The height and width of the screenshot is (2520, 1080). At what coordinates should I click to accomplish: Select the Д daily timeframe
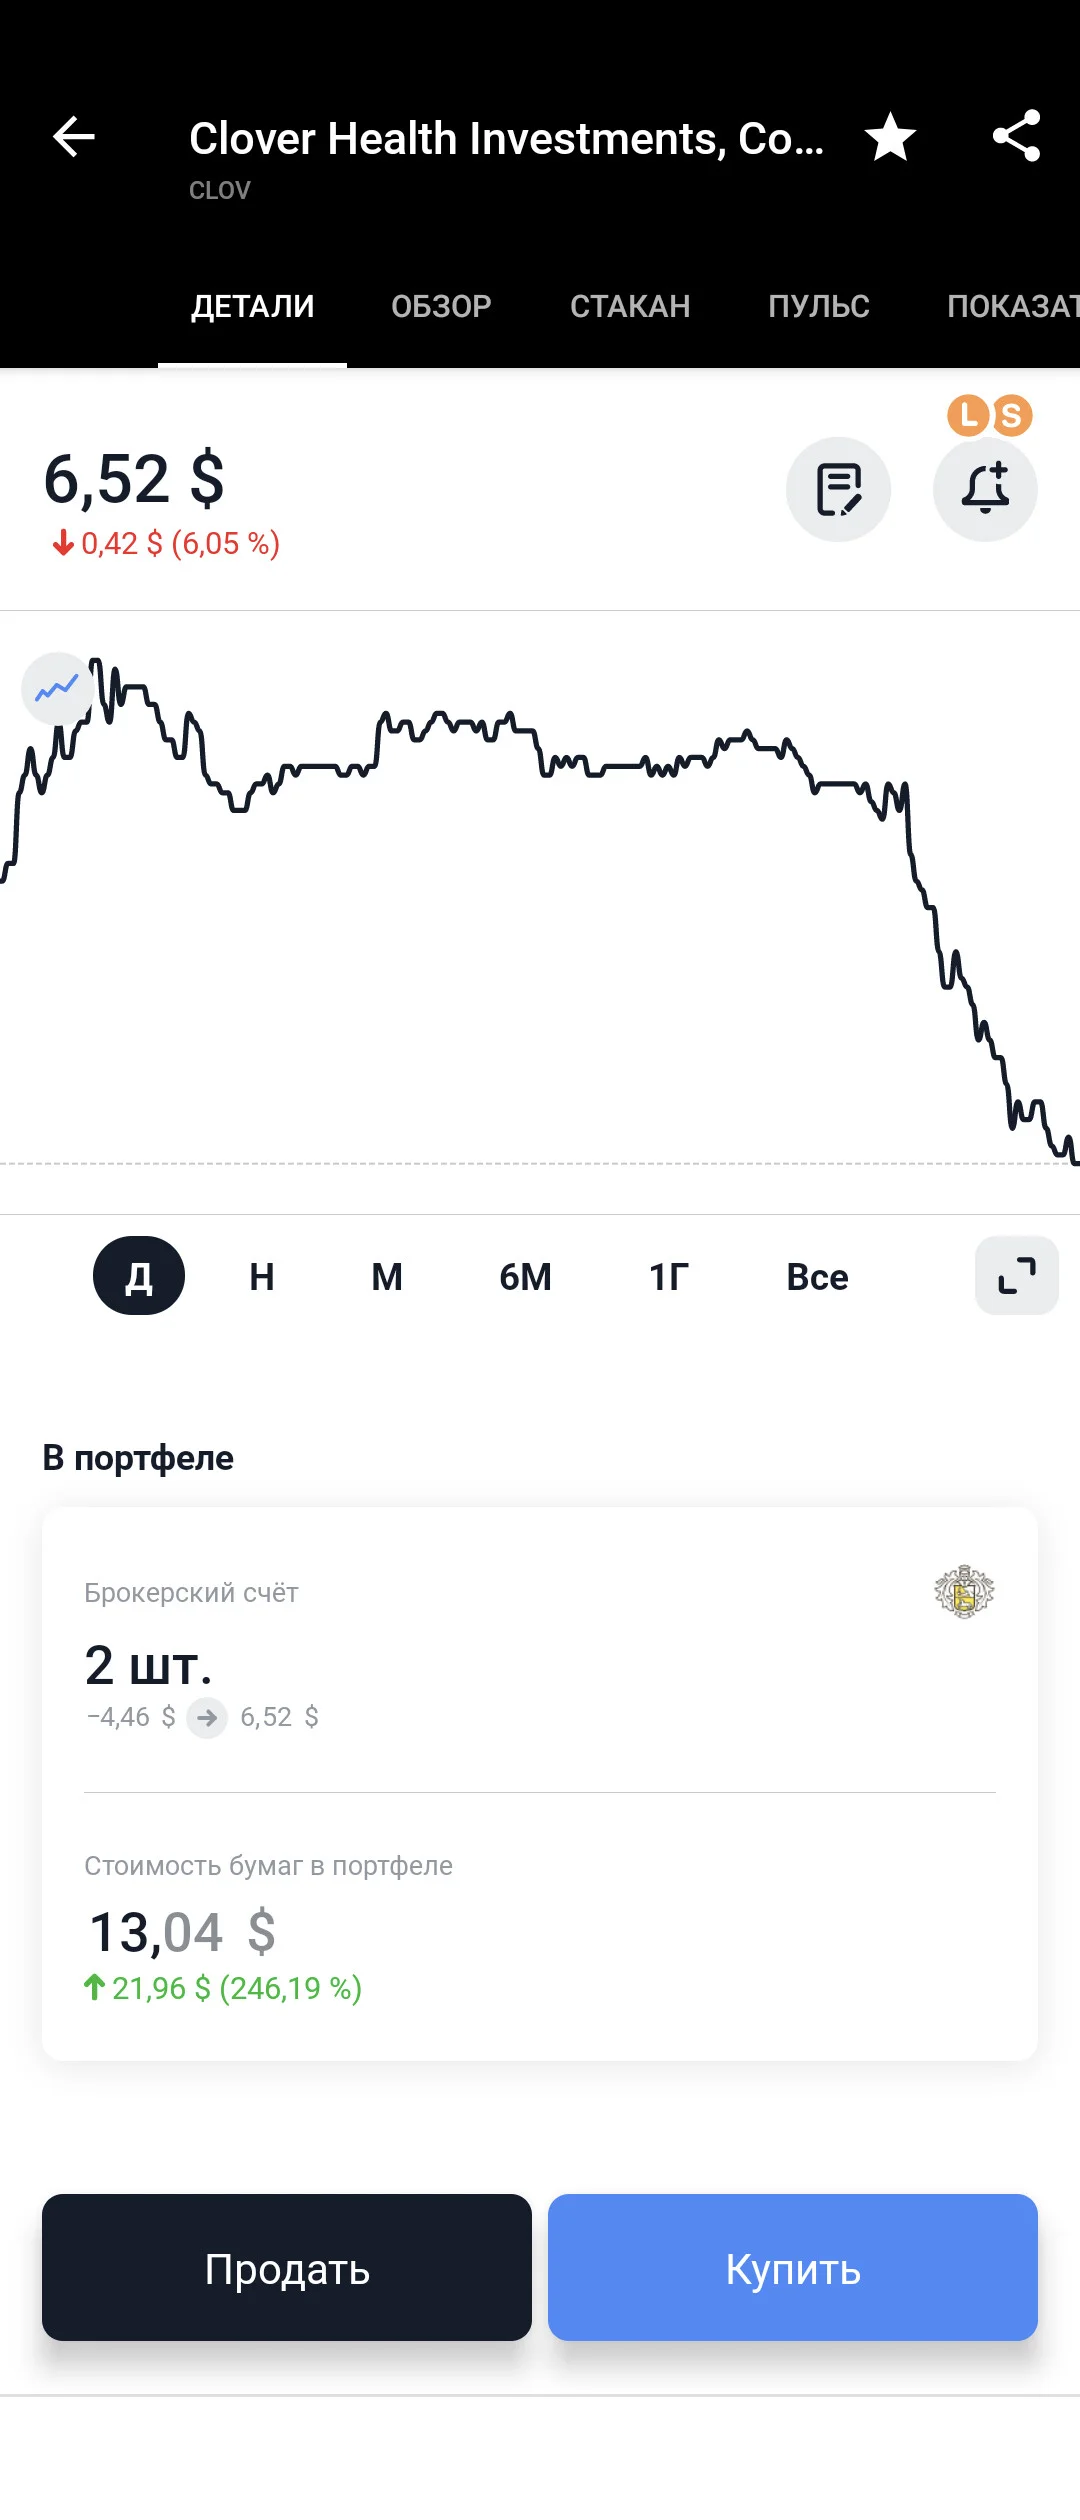[x=139, y=1276]
